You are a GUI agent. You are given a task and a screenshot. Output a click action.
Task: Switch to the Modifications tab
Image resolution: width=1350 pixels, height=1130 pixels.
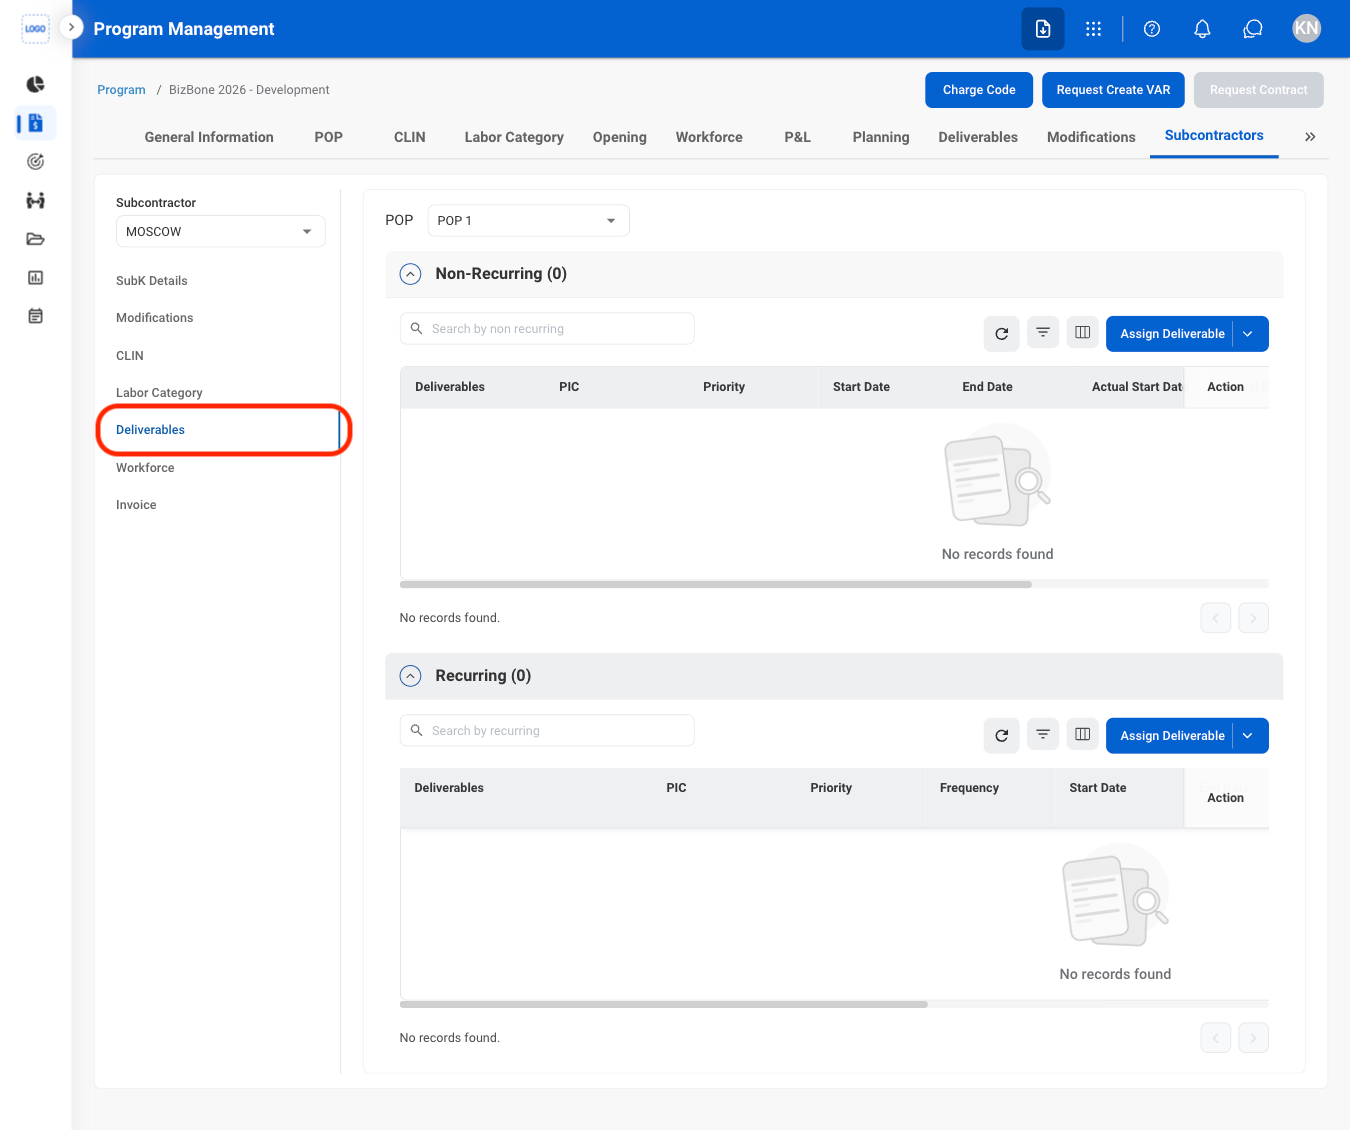click(1091, 137)
